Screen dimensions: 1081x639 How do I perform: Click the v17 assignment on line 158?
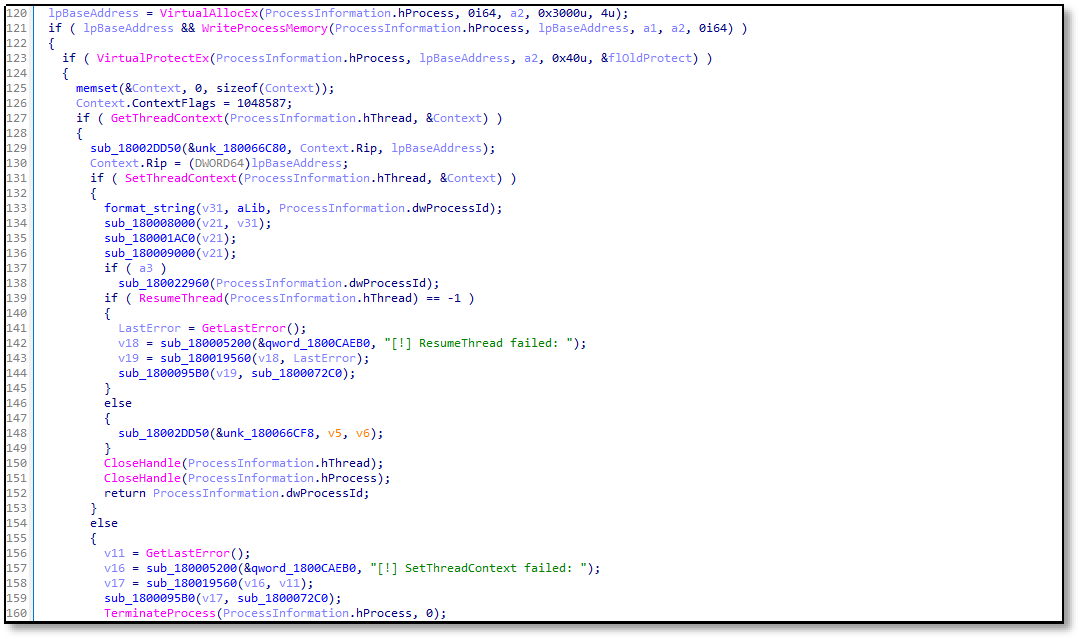114,583
